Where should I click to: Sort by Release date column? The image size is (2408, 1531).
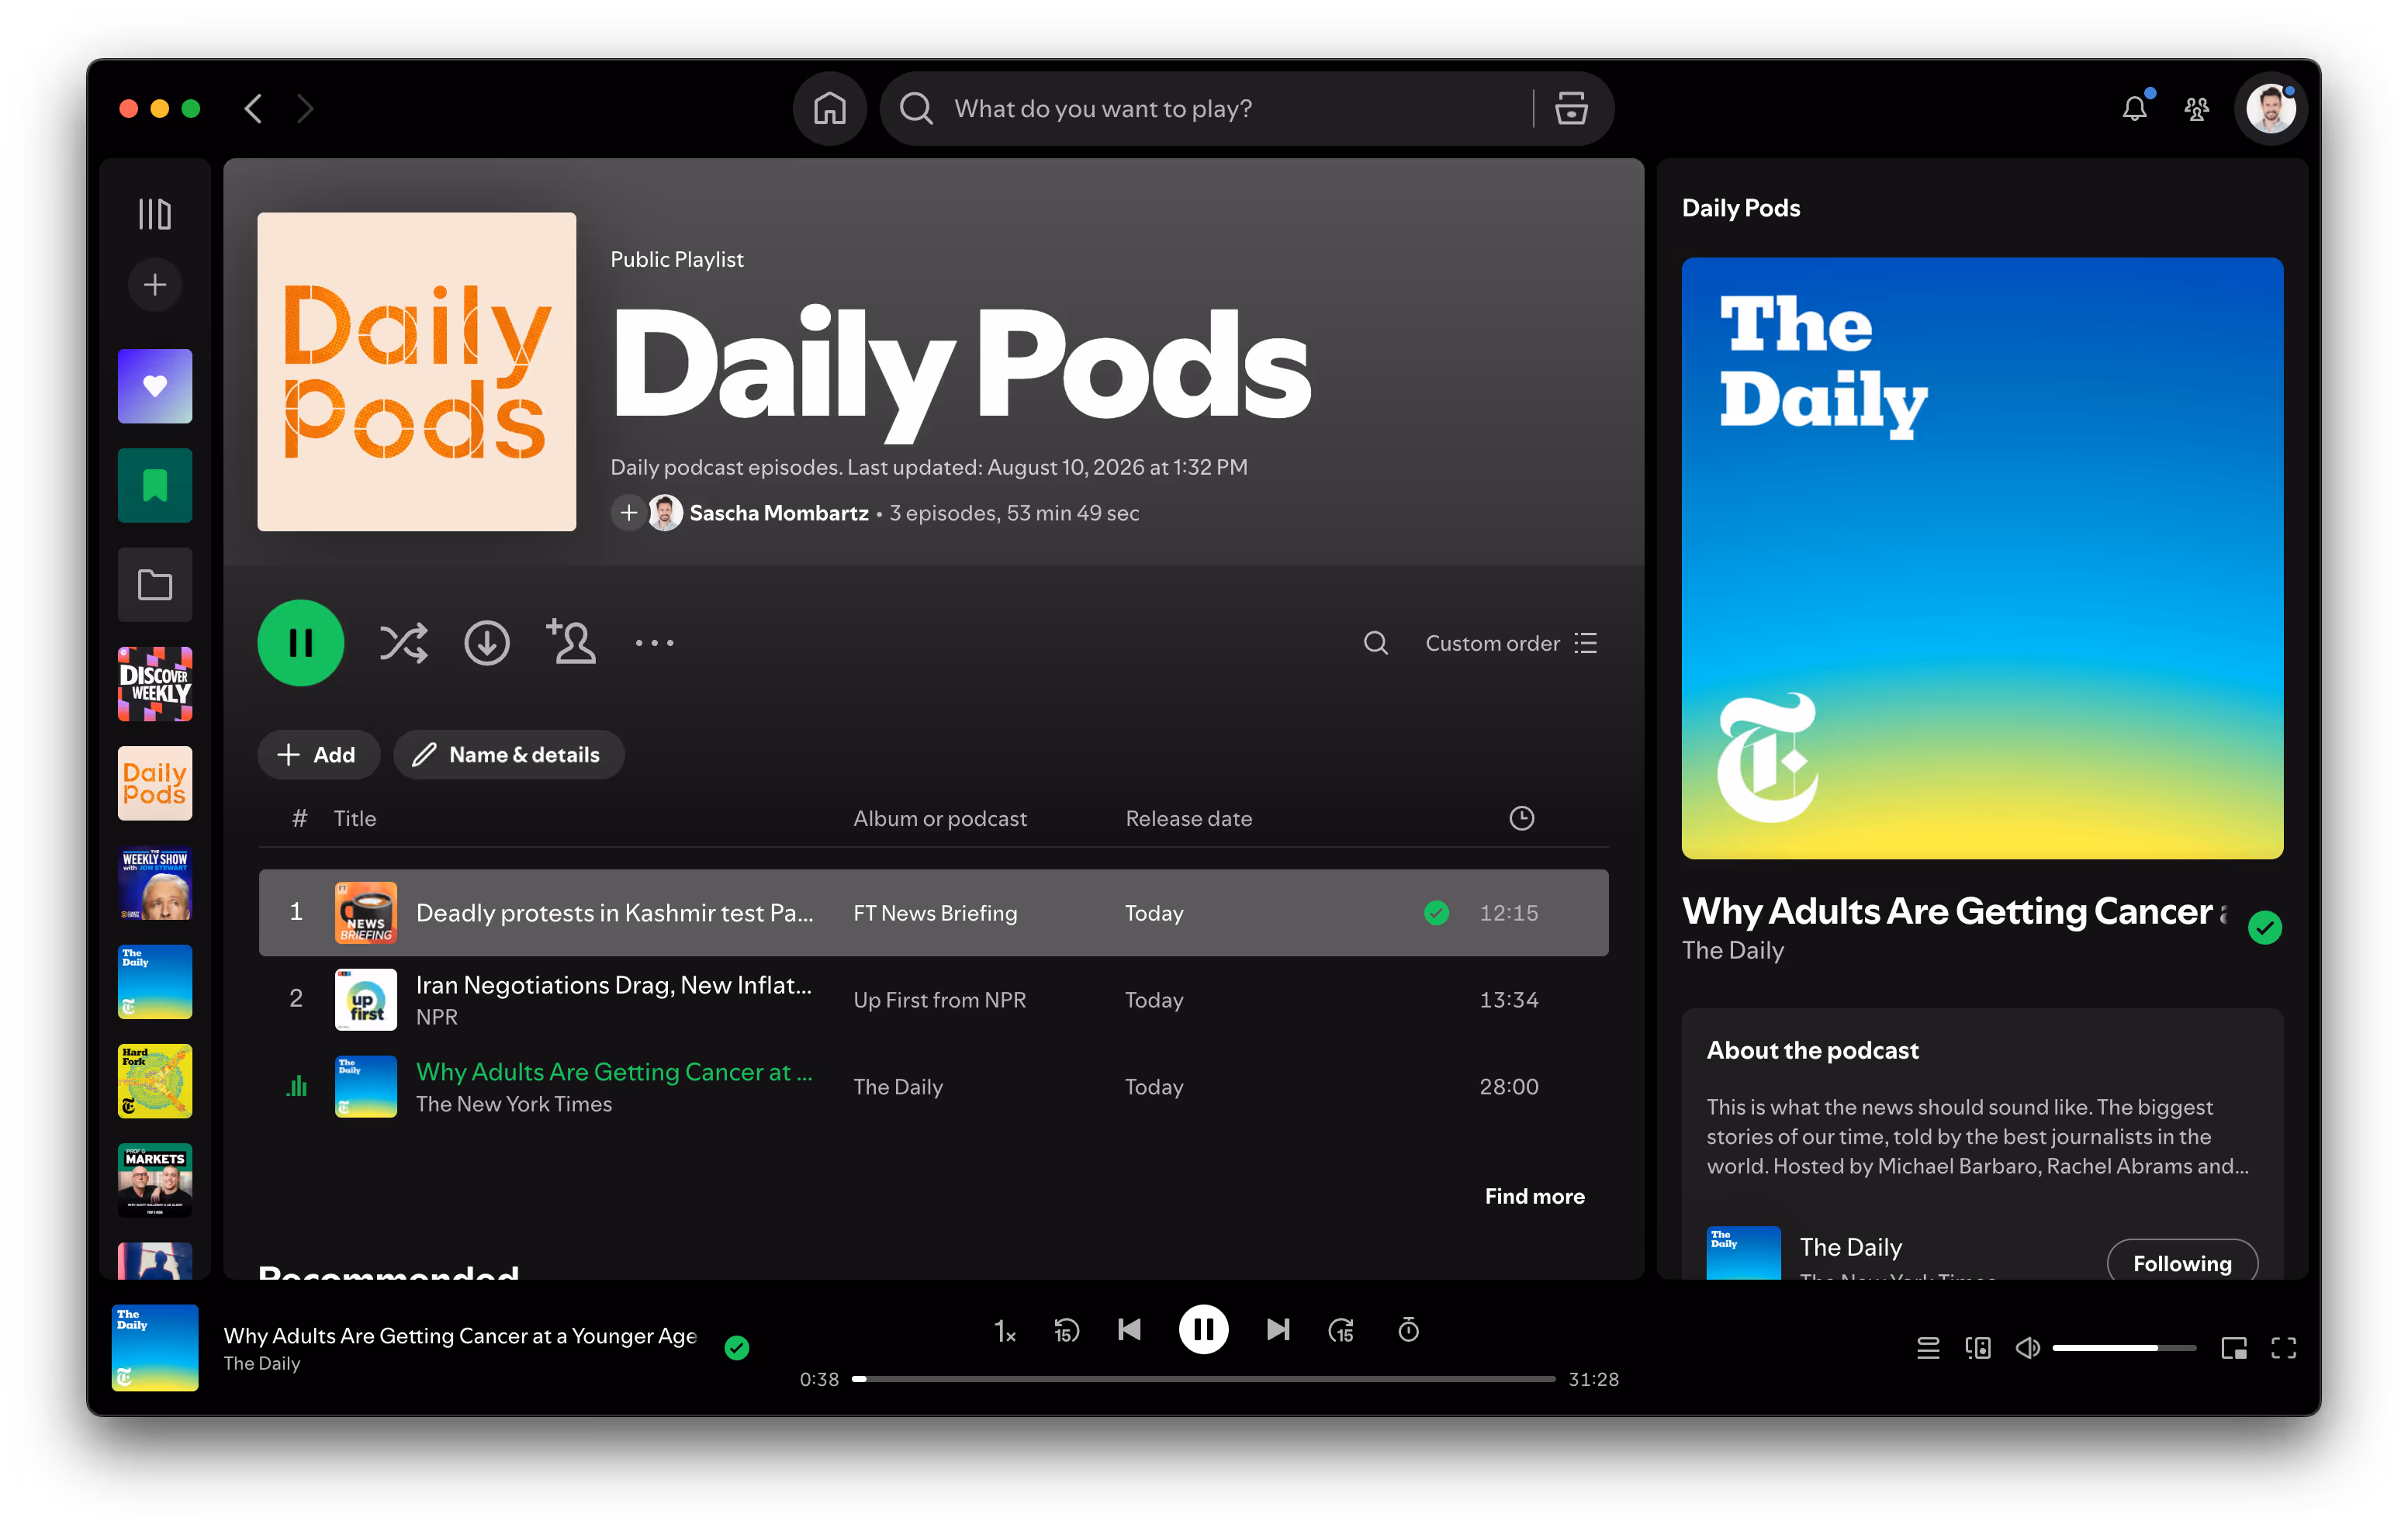coord(1189,818)
